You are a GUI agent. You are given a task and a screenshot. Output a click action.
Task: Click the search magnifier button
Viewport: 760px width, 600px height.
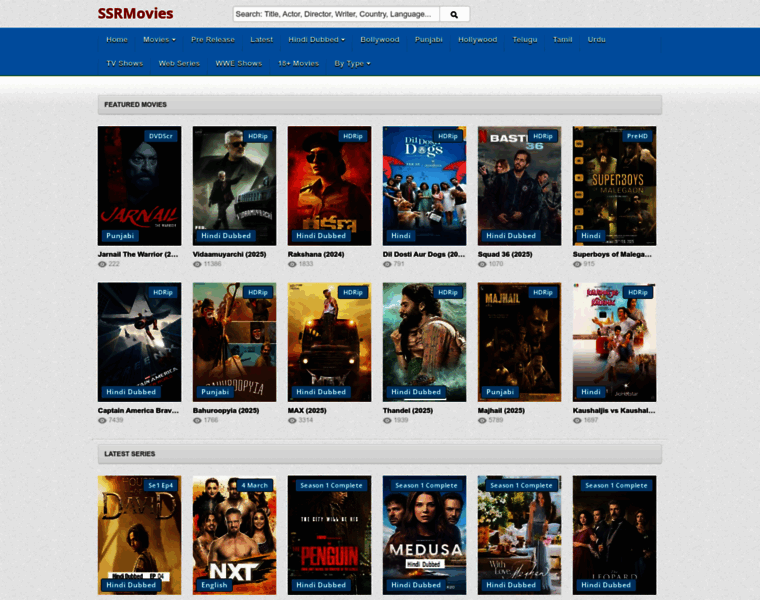coord(454,15)
